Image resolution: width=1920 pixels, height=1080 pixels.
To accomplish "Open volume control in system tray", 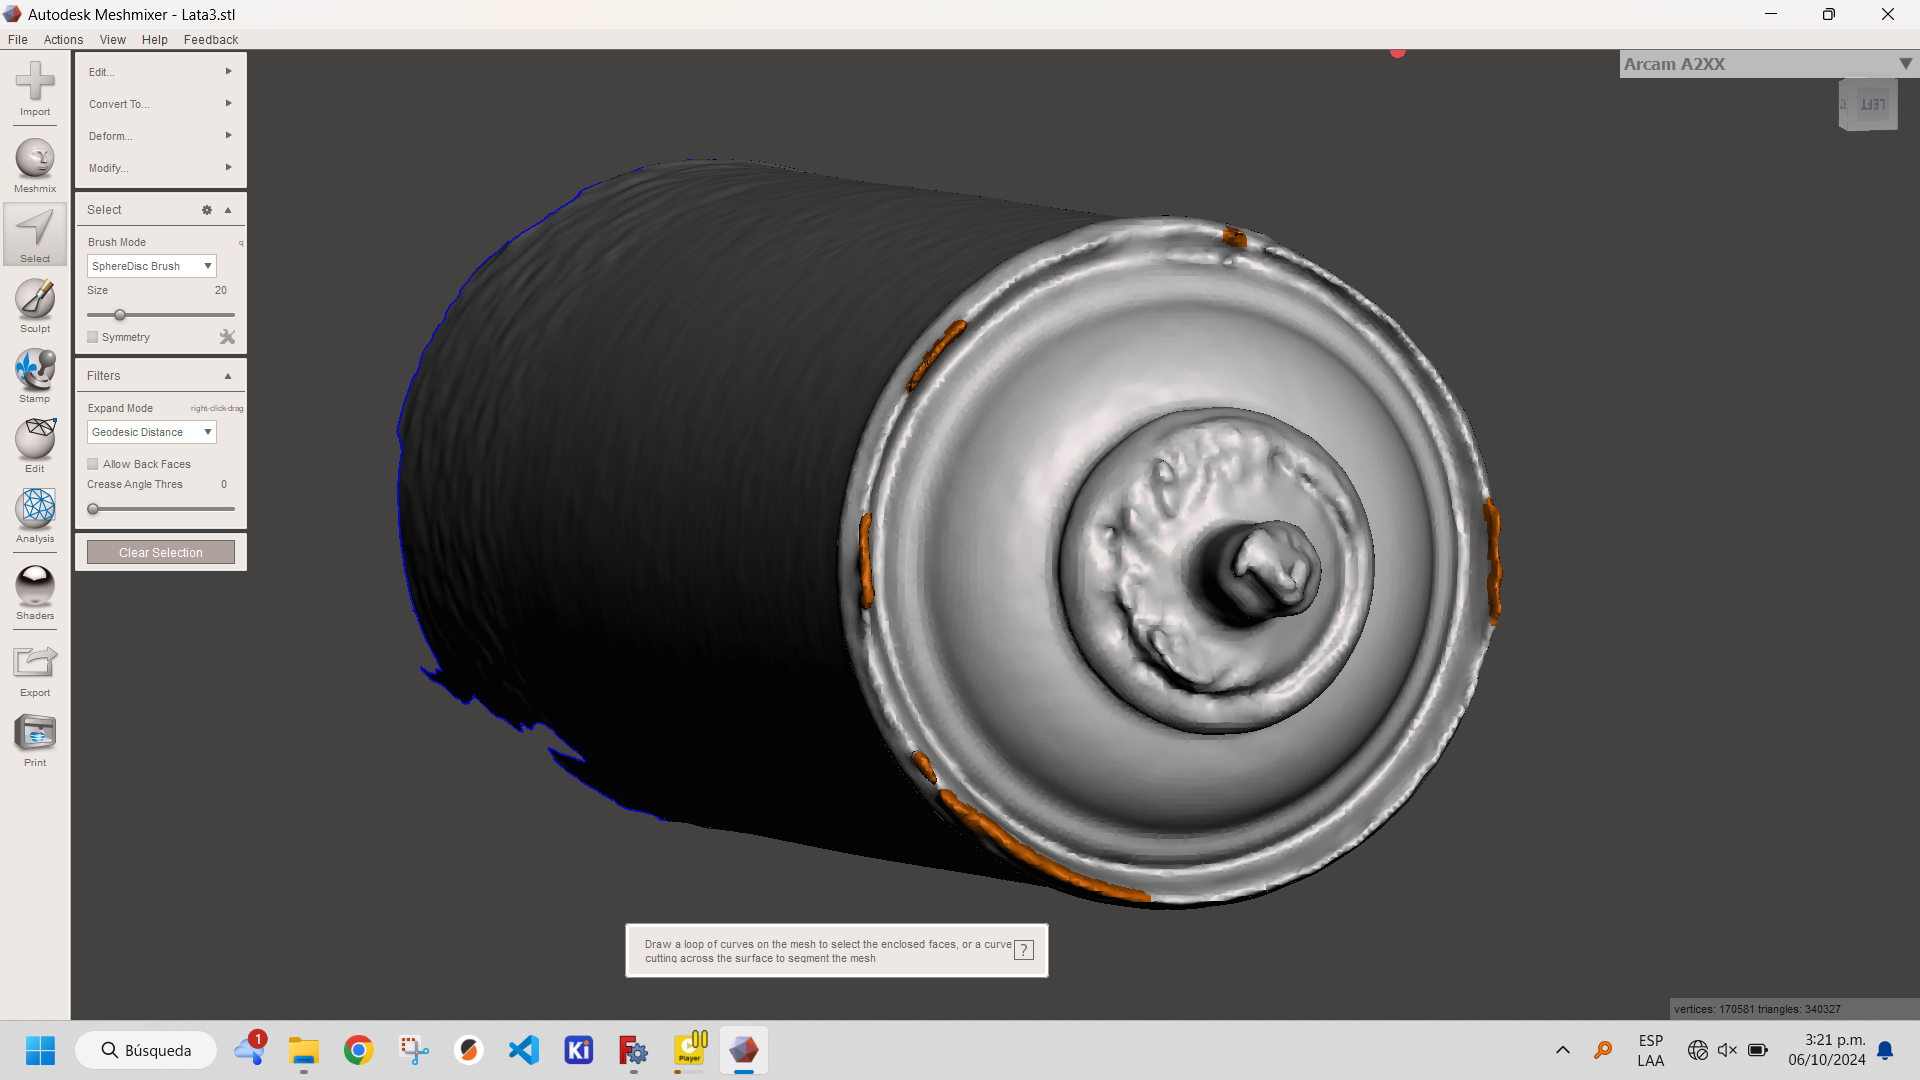I will click(x=1727, y=1050).
